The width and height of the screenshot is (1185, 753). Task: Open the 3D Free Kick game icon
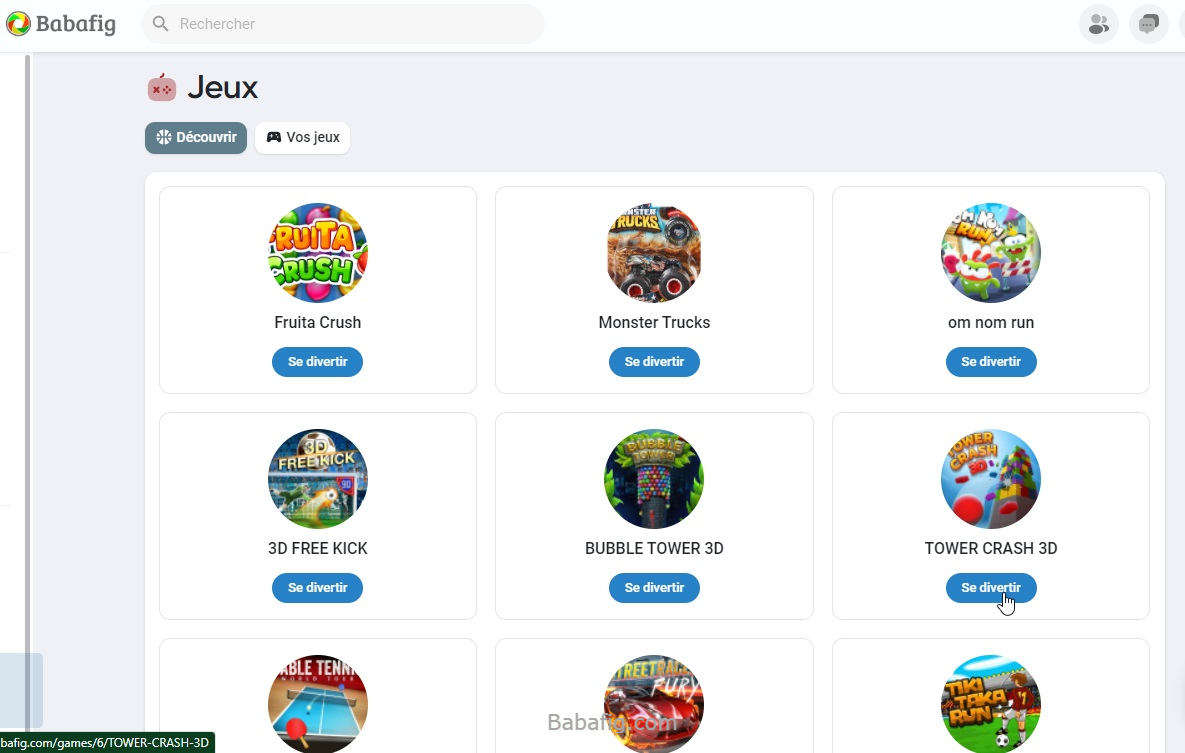tap(317, 479)
